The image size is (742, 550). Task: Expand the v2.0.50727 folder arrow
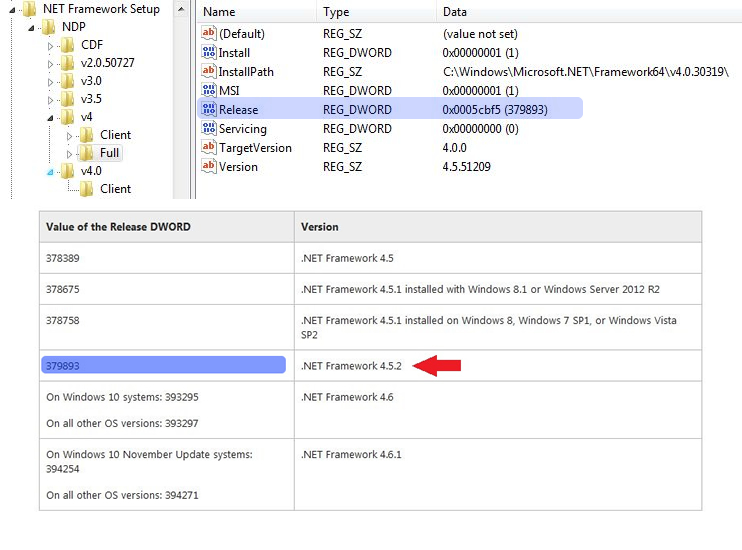pyautogui.click(x=50, y=64)
